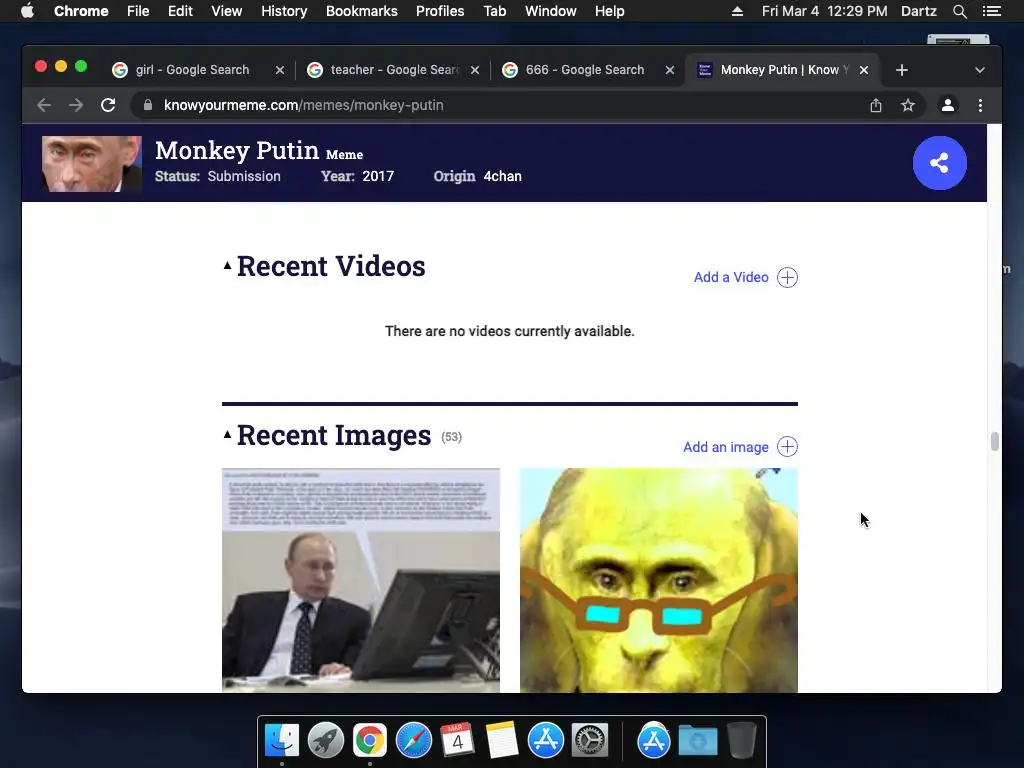The width and height of the screenshot is (1024, 768).
Task: Open the Downloads folder in the dock
Action: [x=697, y=741]
